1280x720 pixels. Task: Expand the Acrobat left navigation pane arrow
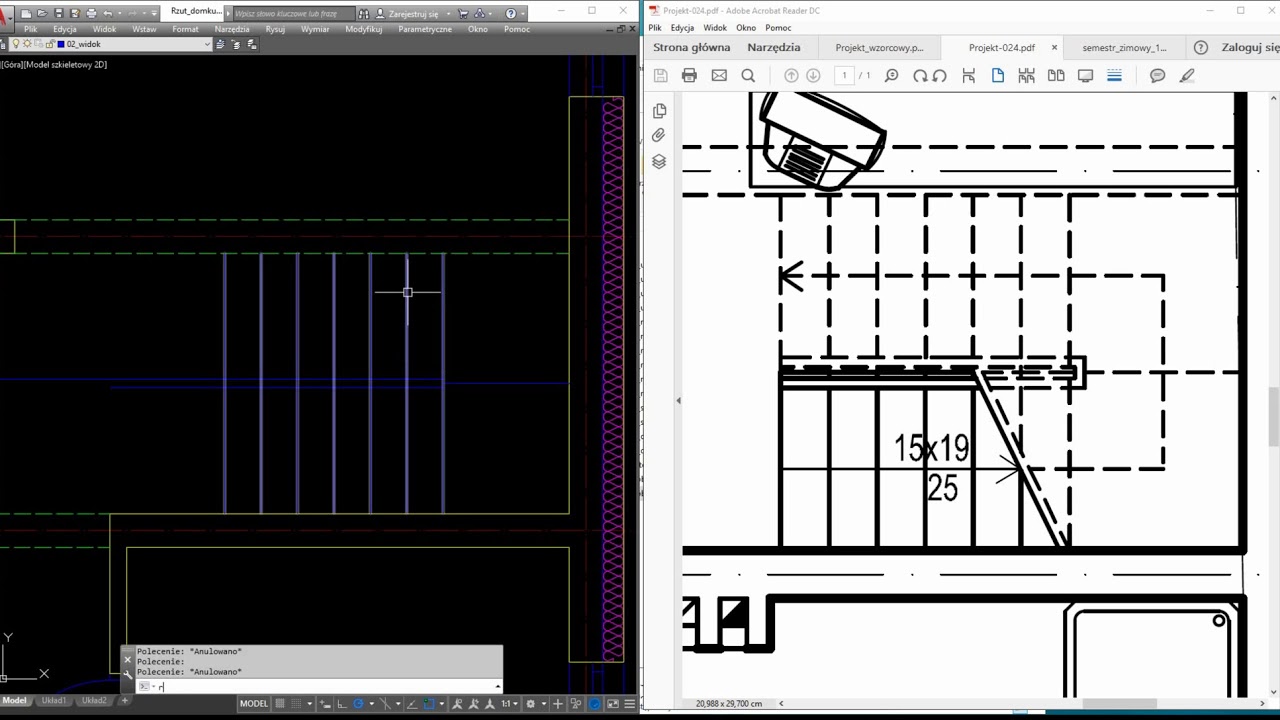click(678, 400)
